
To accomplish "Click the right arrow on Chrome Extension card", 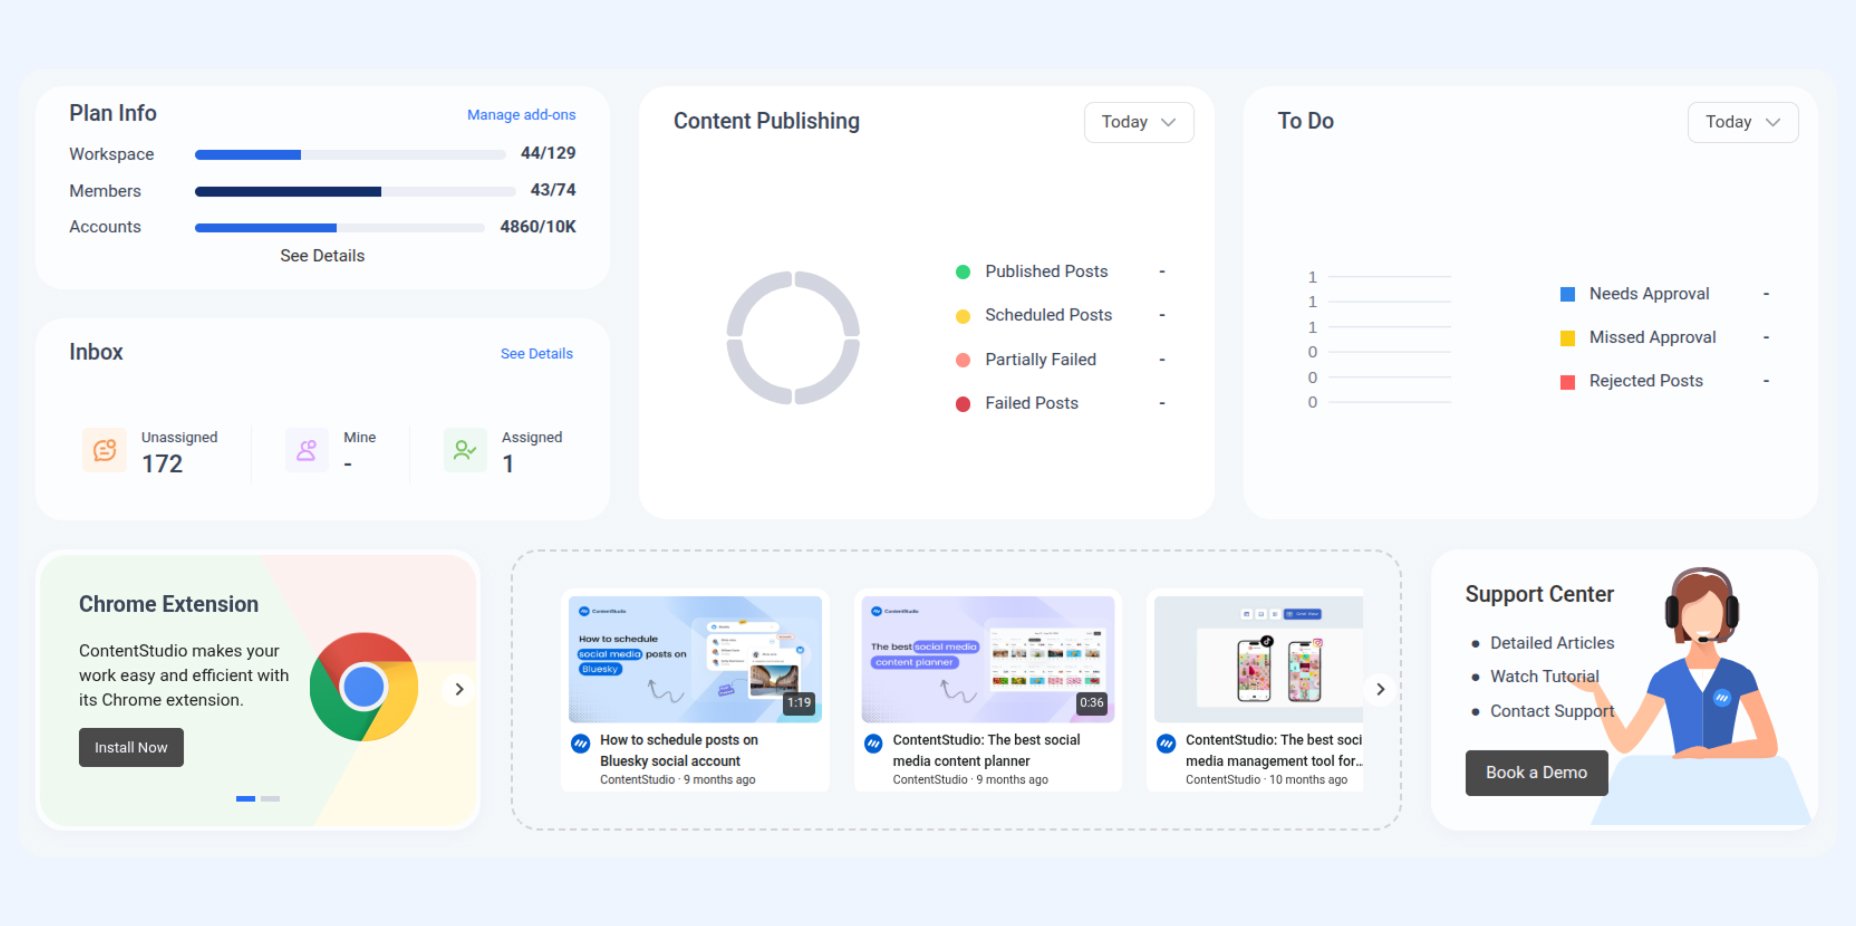I will point(459,689).
